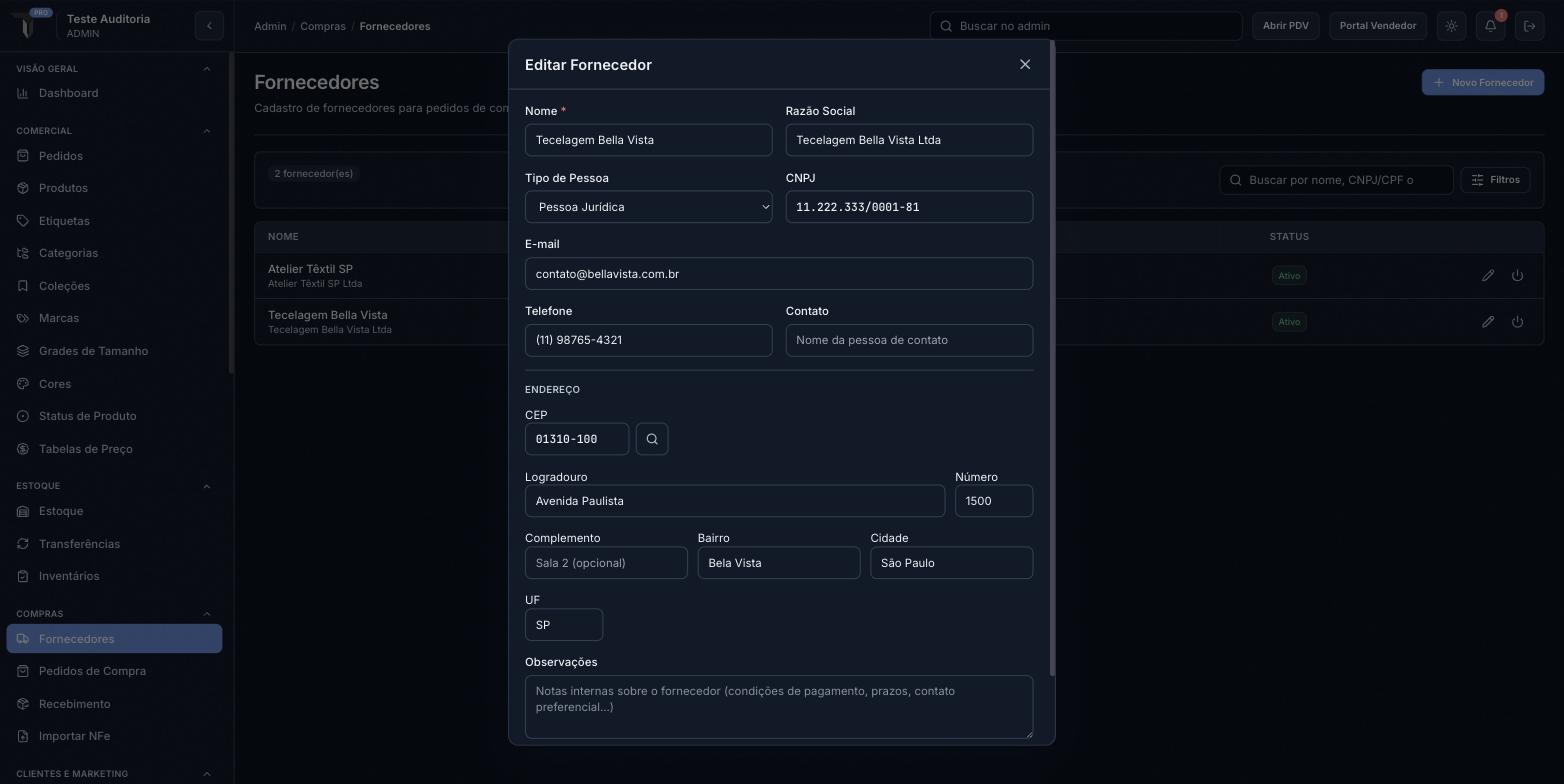Collapse the Comercial section

[x=207, y=131]
